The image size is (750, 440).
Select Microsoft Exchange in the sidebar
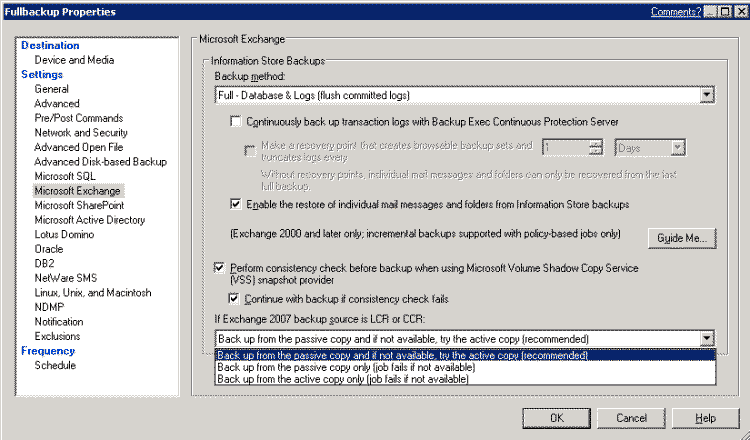coord(78,191)
